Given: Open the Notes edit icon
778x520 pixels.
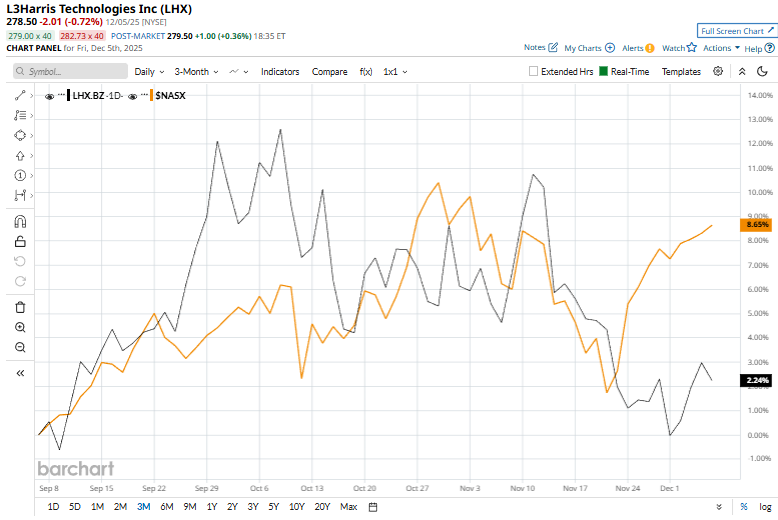Looking at the screenshot, I should pyautogui.click(x=553, y=48).
